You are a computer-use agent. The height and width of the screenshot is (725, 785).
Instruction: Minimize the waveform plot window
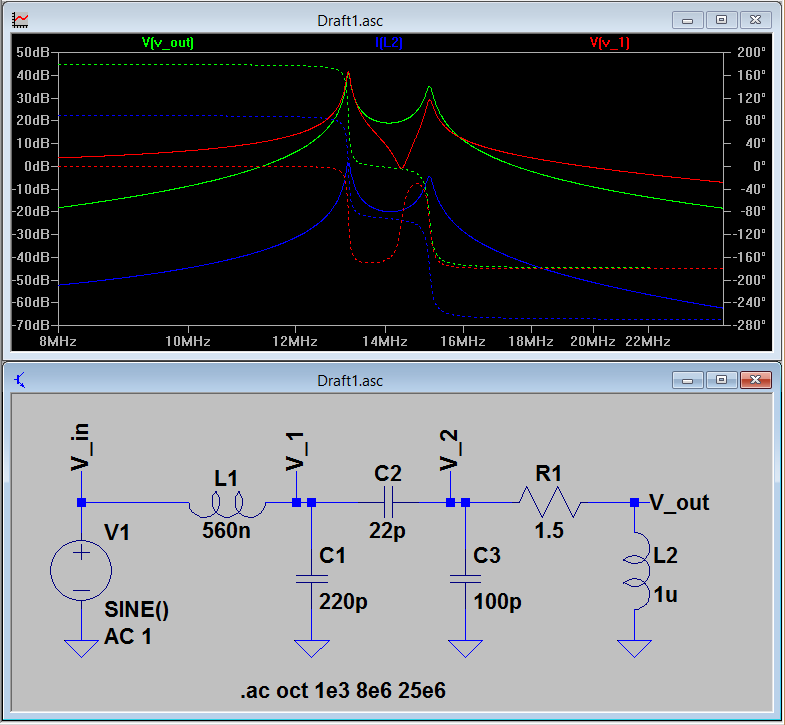[687, 21]
